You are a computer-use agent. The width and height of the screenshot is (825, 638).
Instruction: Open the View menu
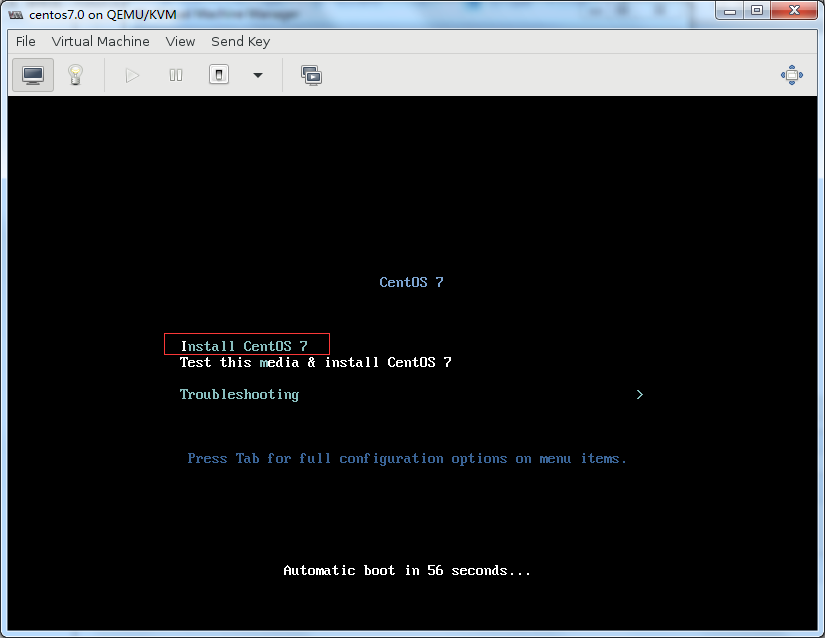[x=180, y=42]
